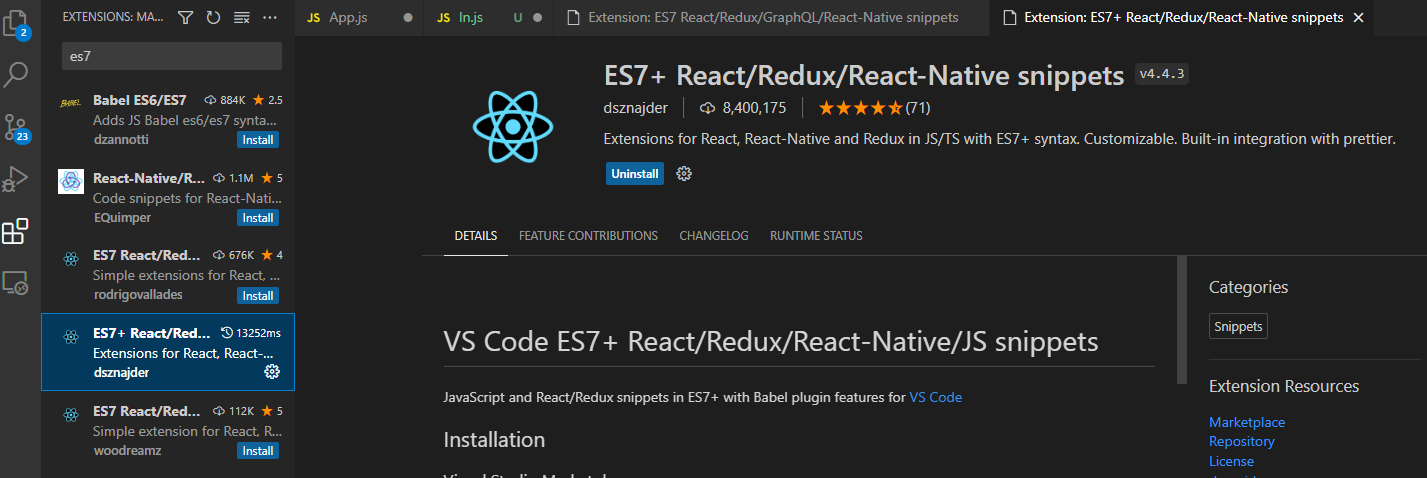Click the extension details scrollbar
Screen dimensions: 1427x478
(1182, 320)
